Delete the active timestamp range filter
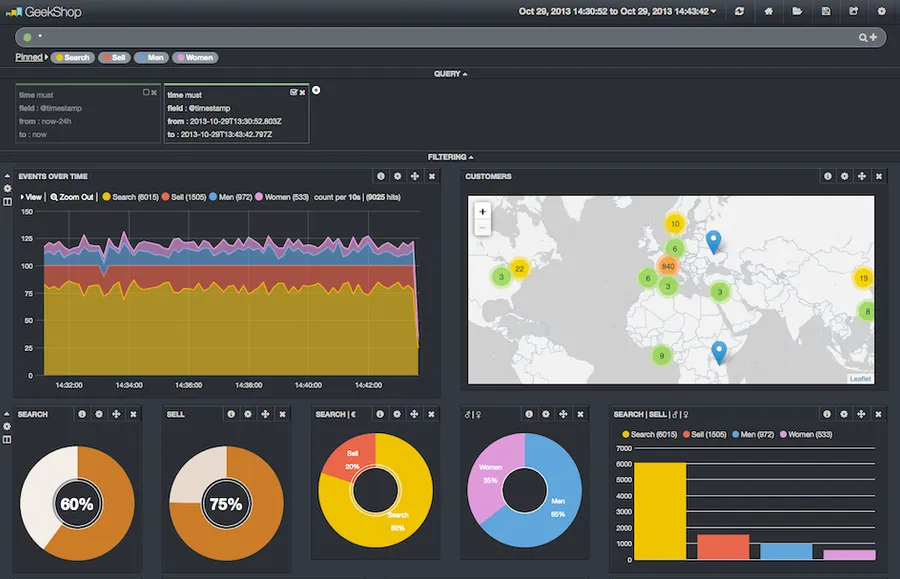Image resolution: width=900 pixels, height=579 pixels. point(302,92)
